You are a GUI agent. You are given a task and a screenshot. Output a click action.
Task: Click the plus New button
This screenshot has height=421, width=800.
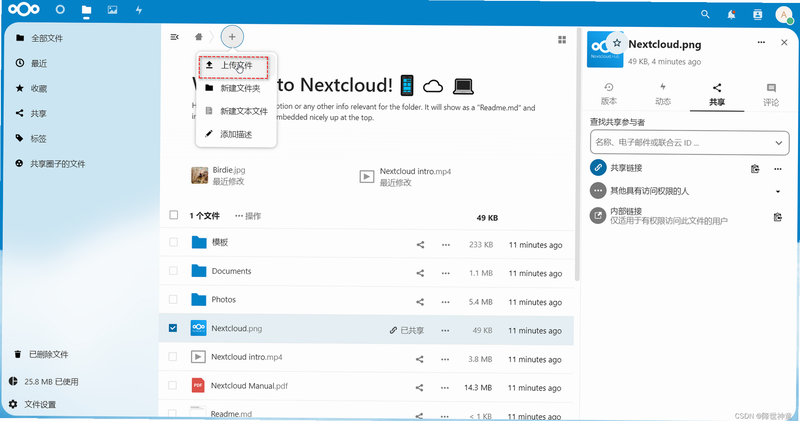pos(232,37)
